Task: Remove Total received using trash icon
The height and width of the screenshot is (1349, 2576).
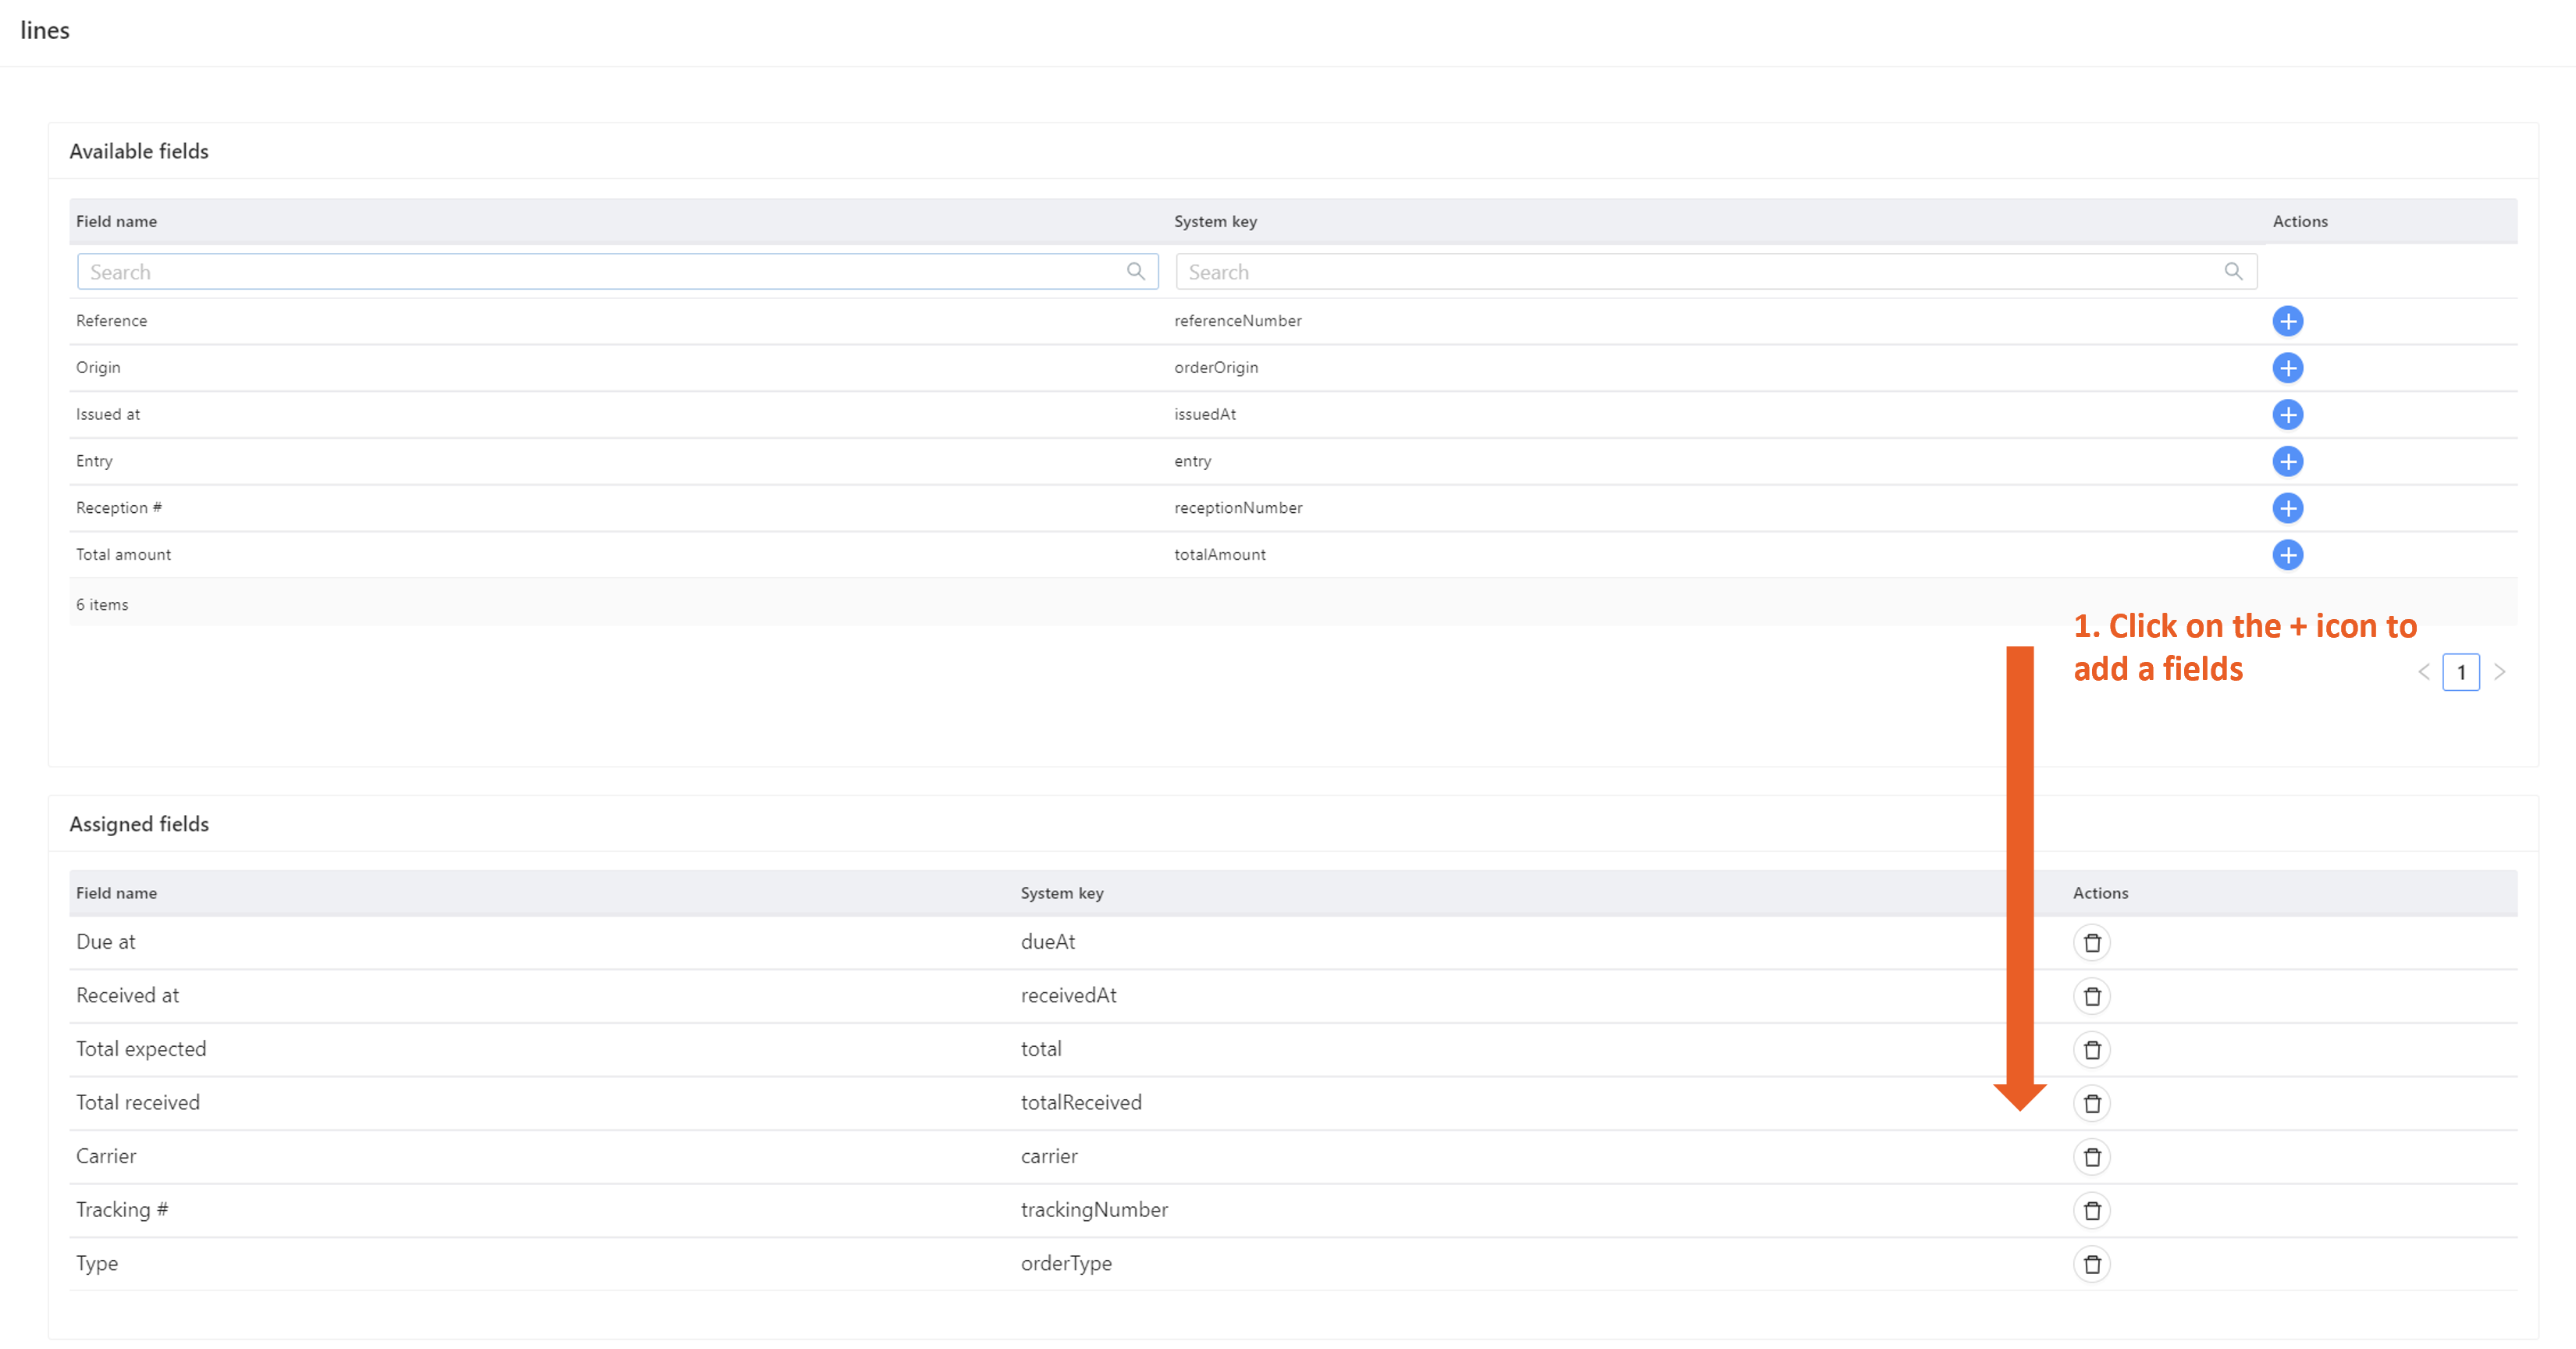Action: tap(2091, 1103)
